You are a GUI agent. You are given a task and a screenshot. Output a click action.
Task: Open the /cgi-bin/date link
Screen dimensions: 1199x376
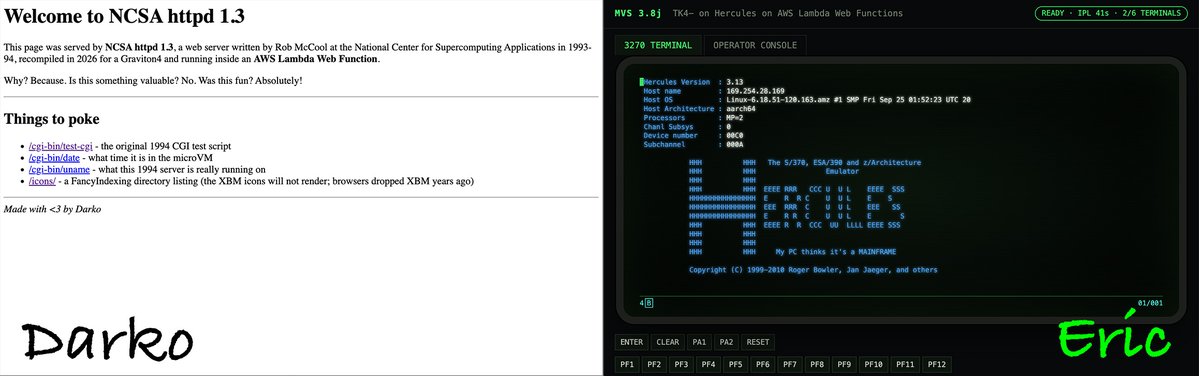click(55, 157)
